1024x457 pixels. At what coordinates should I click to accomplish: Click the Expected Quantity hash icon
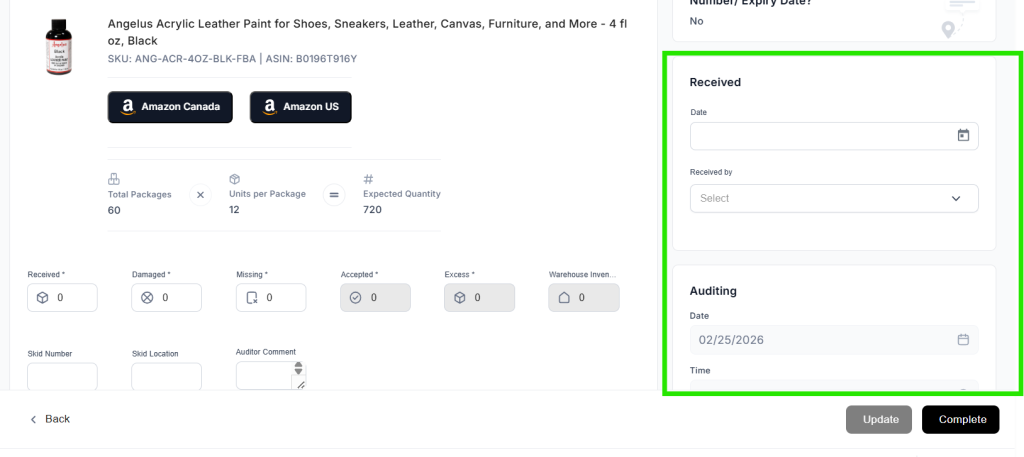[x=368, y=179]
